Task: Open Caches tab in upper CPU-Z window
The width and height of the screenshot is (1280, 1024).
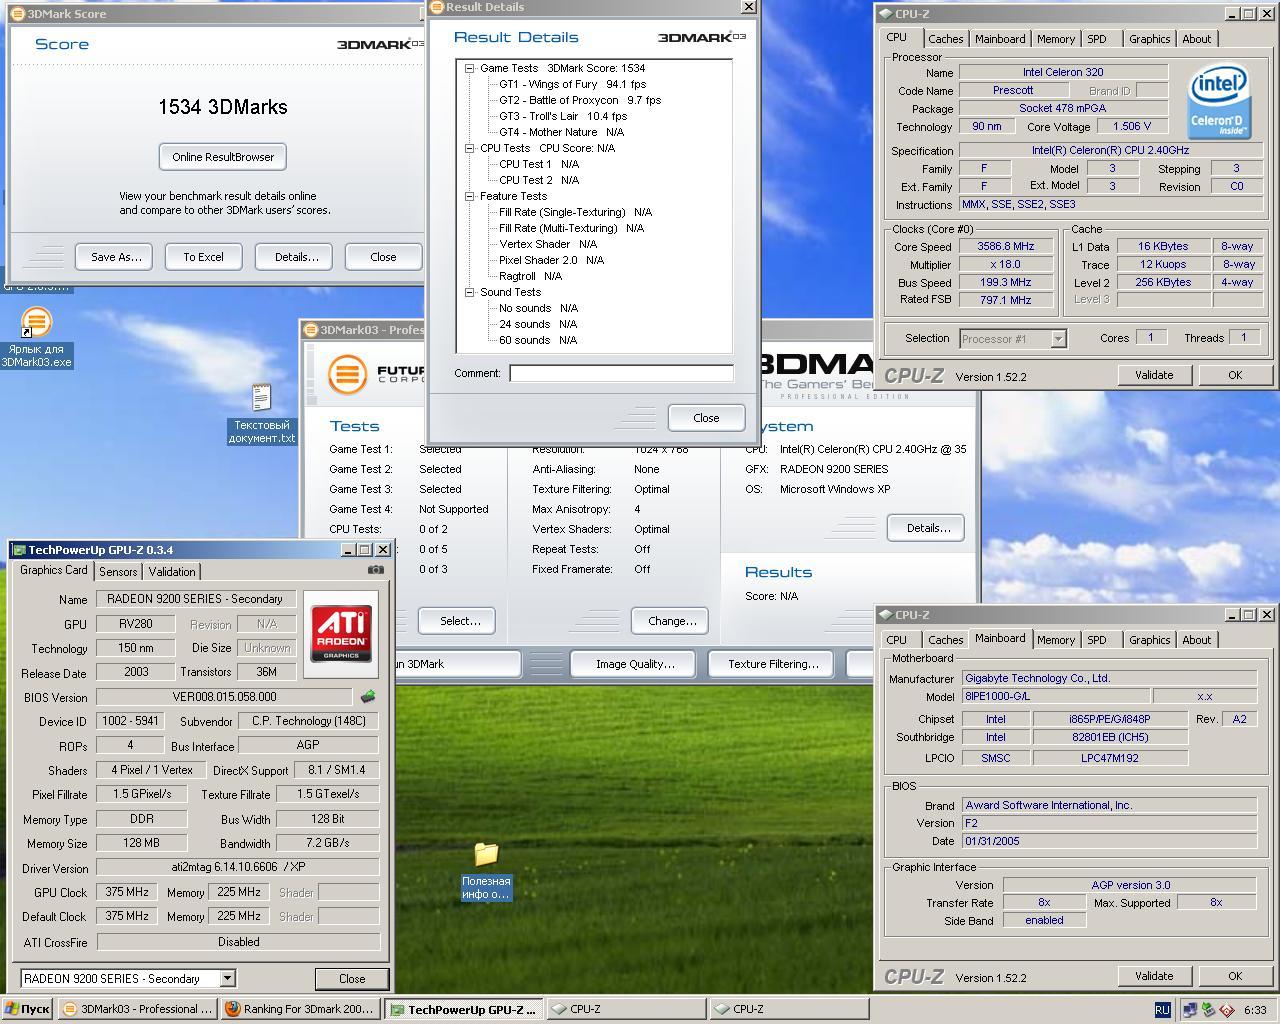Action: (945, 39)
